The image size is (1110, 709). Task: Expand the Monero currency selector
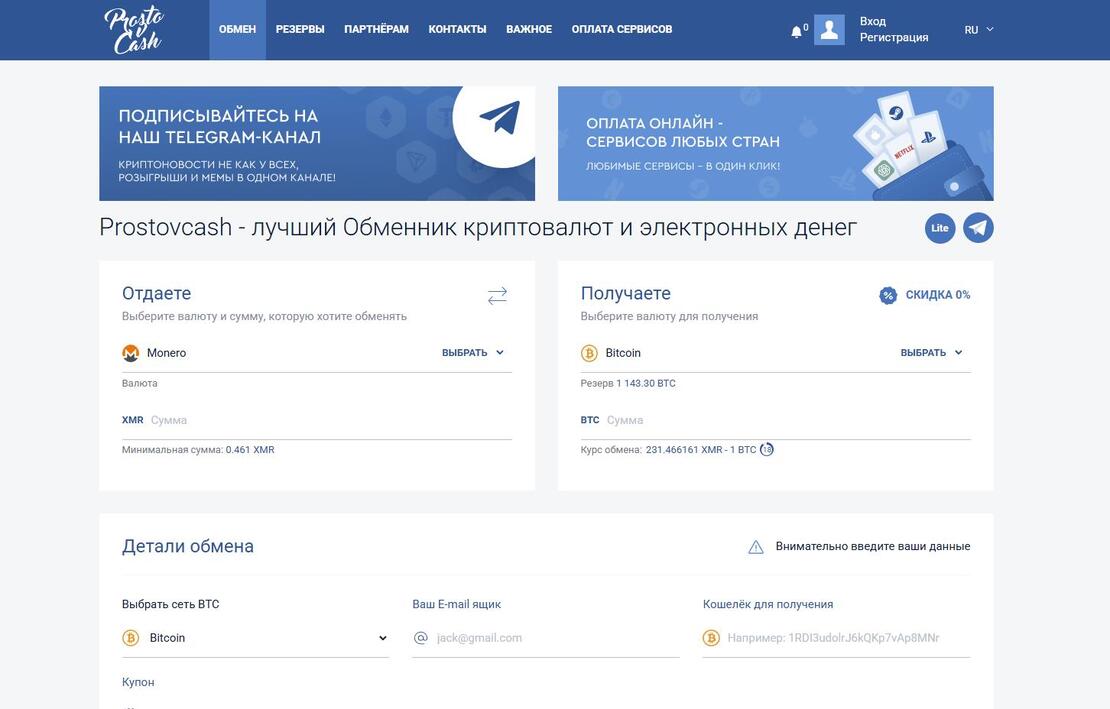[x=473, y=353]
